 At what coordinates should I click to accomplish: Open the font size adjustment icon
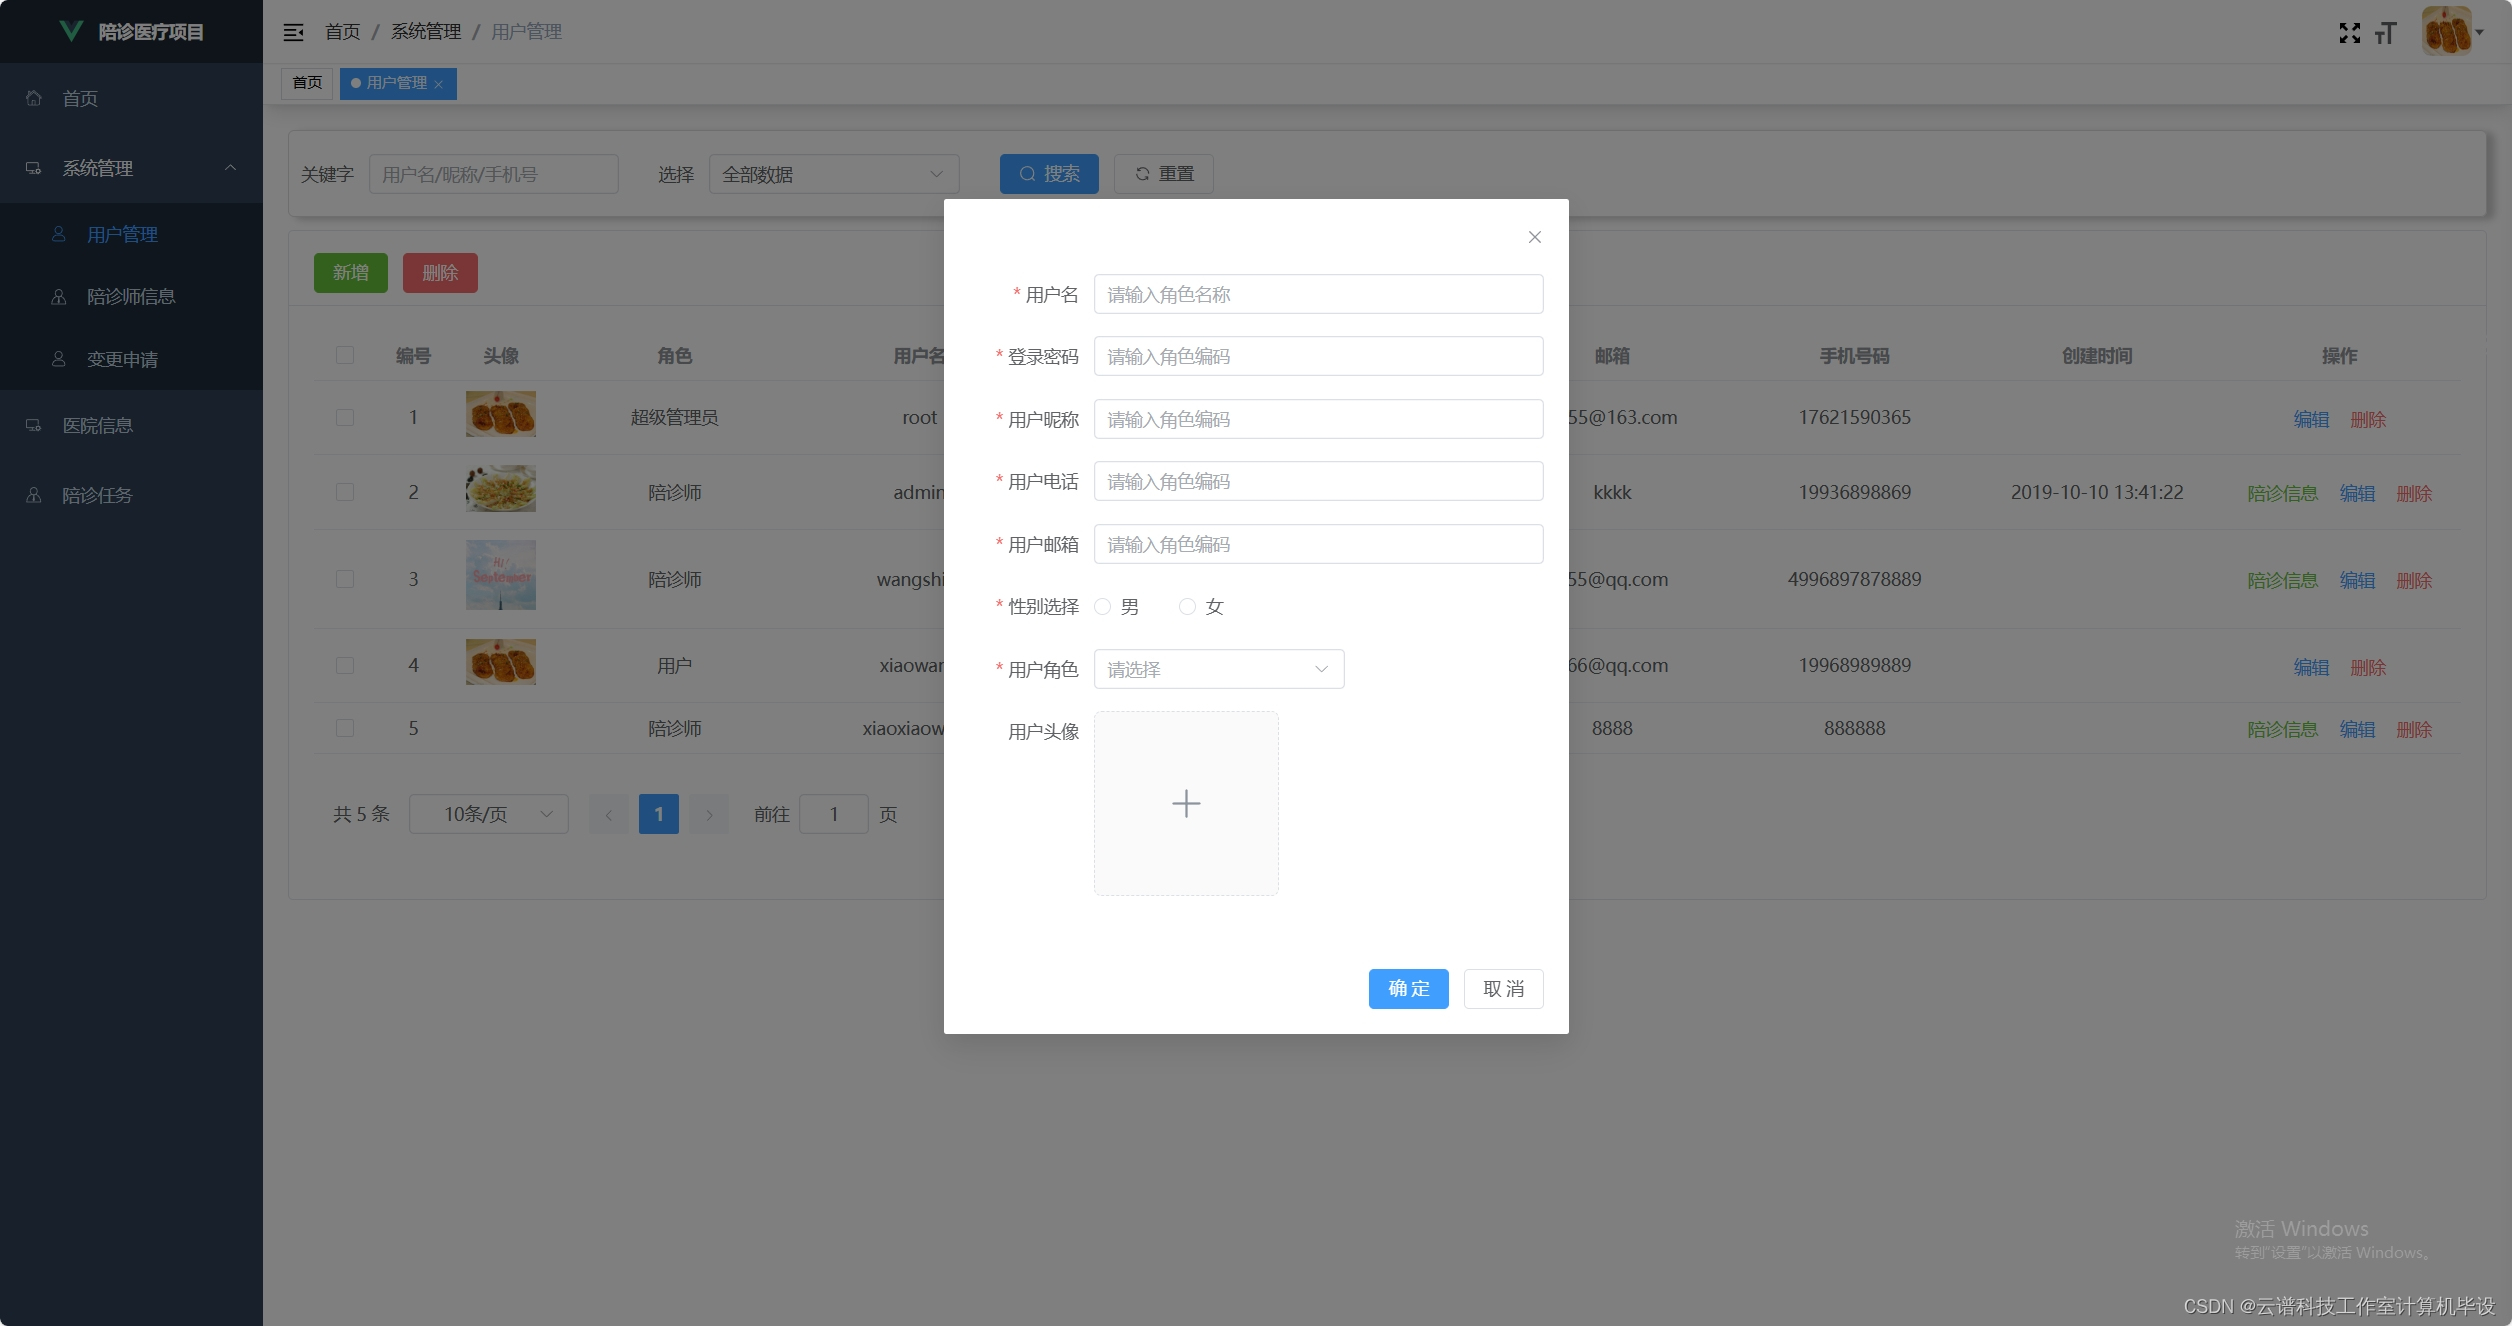(x=2386, y=33)
